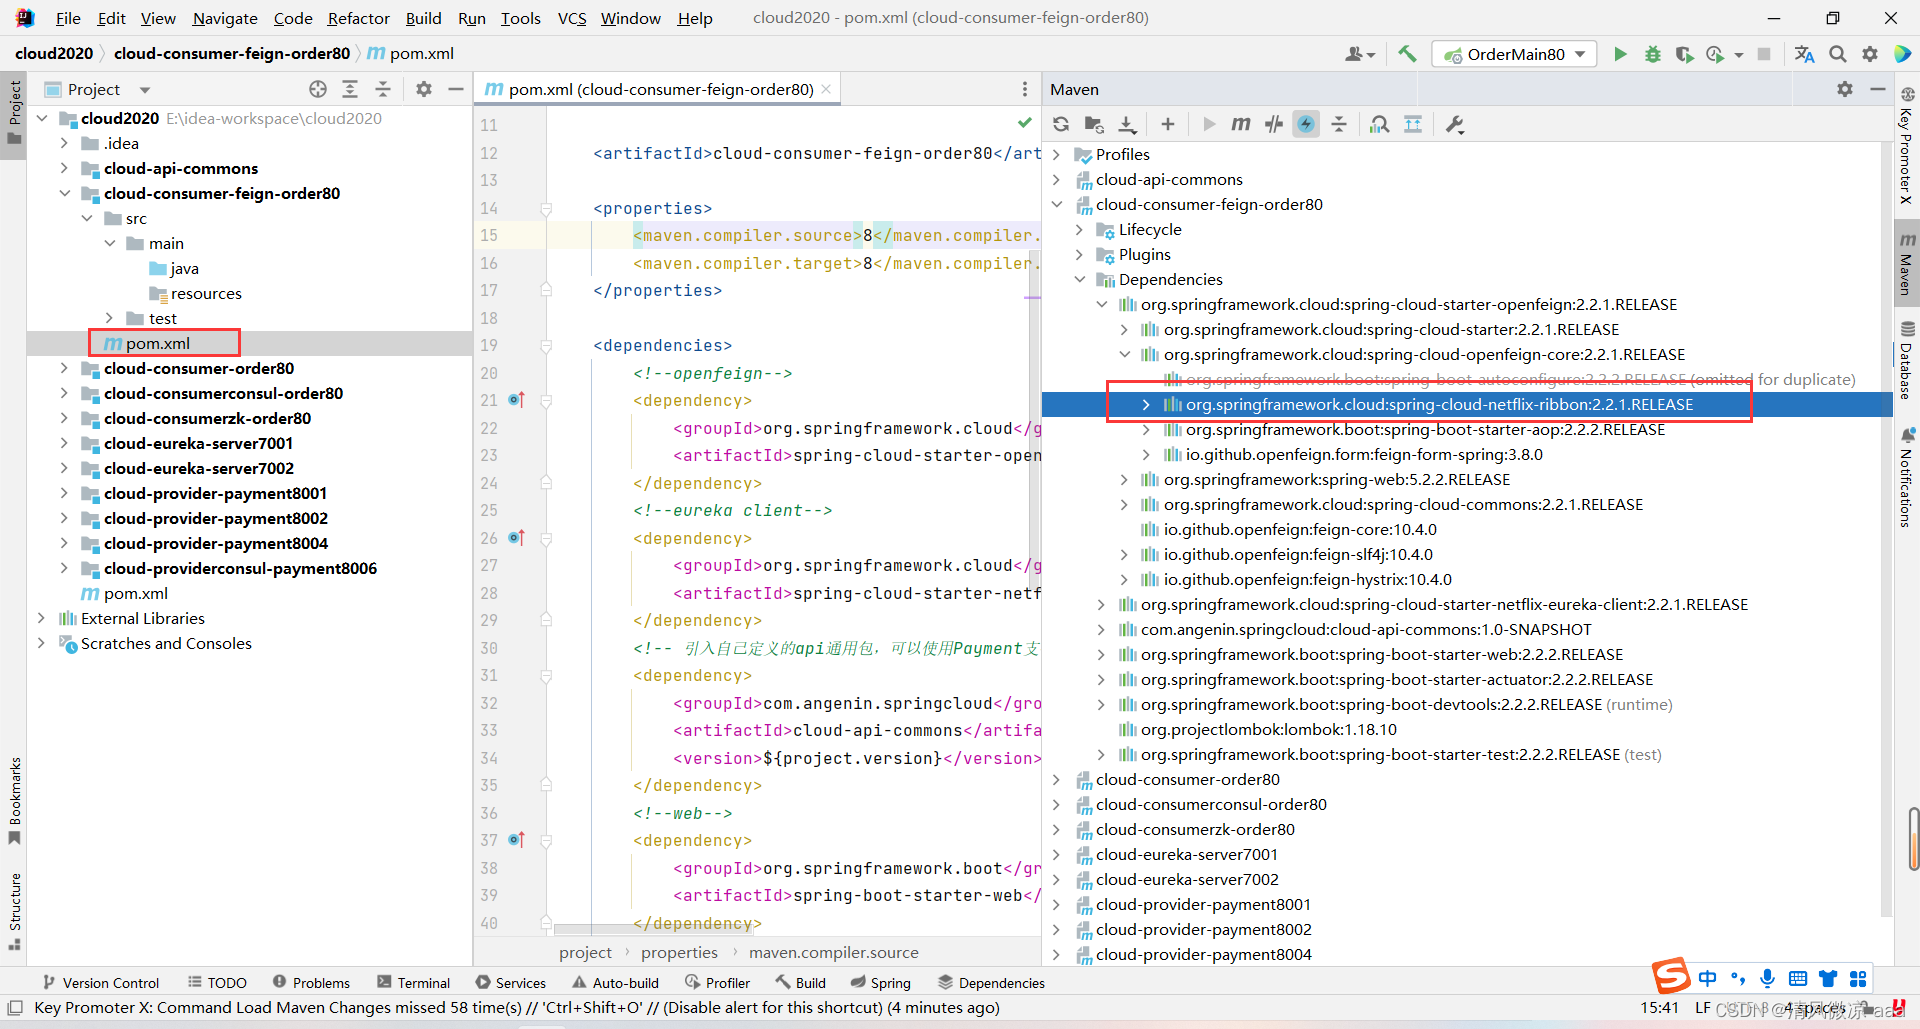The image size is (1920, 1029).
Task: Open Services tool window
Action: point(511,983)
